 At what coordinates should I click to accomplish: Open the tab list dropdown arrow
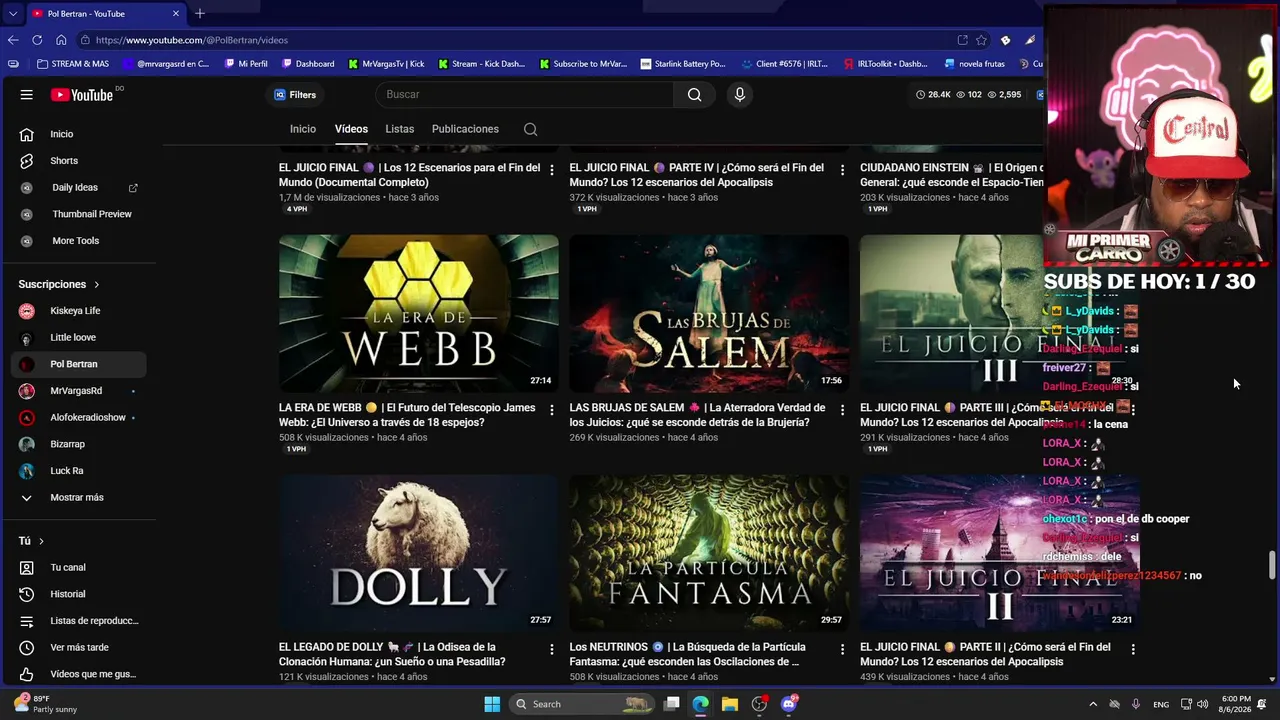(x=13, y=13)
